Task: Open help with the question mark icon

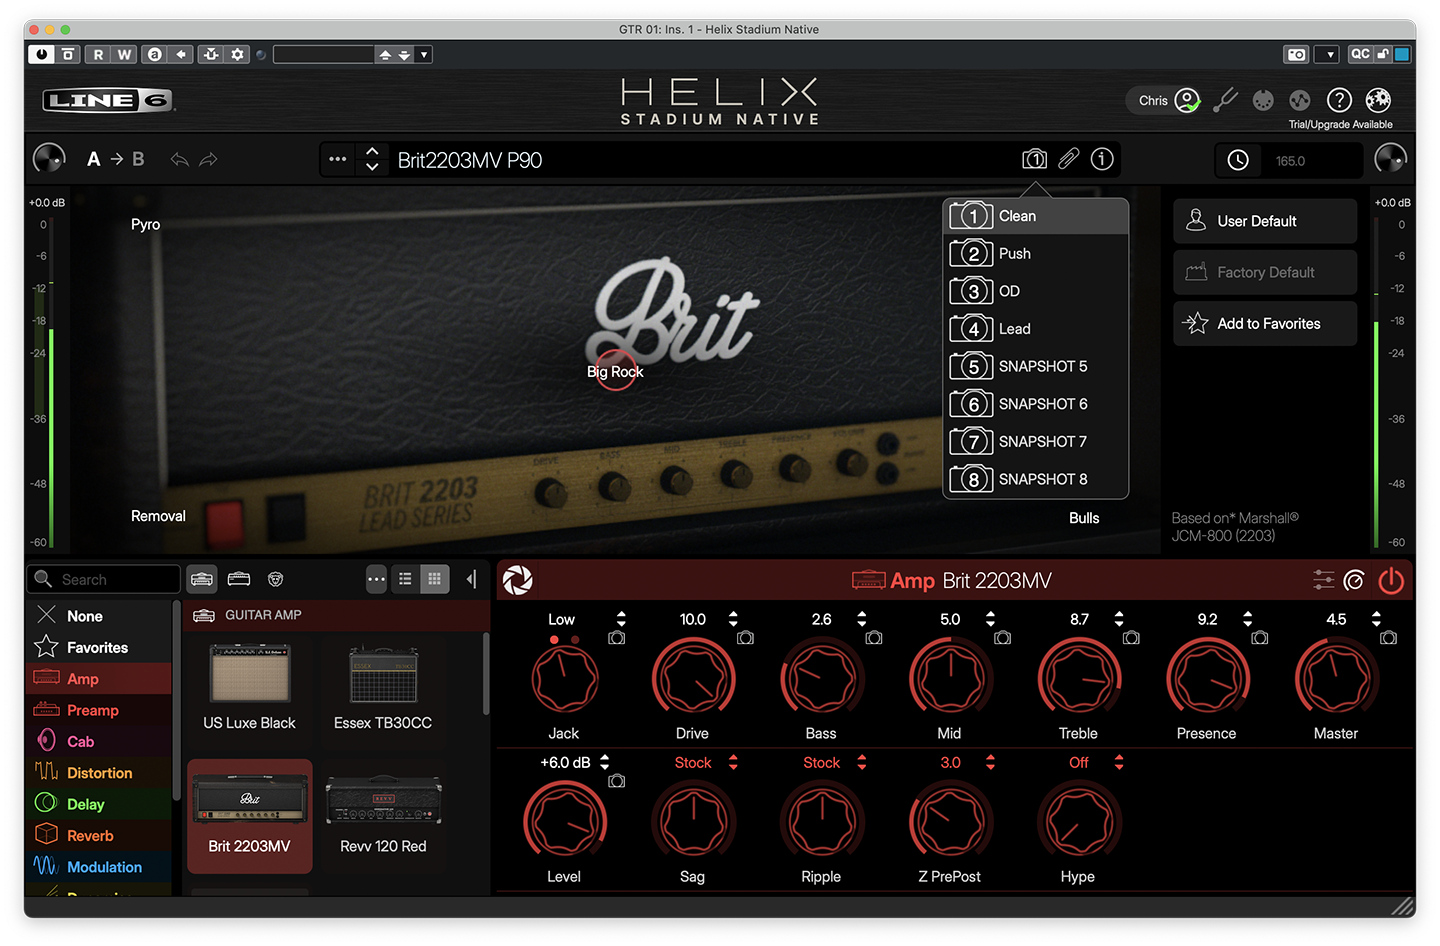Action: pos(1339,100)
